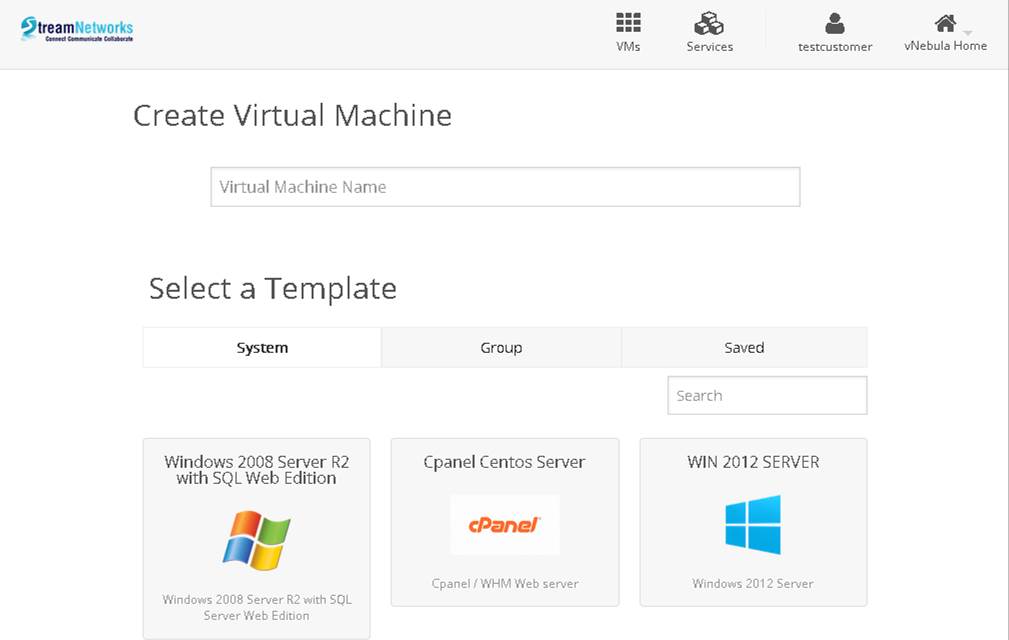Click the Virtual Machine Name input field
Screen dimensions: 1009x640
504,186
